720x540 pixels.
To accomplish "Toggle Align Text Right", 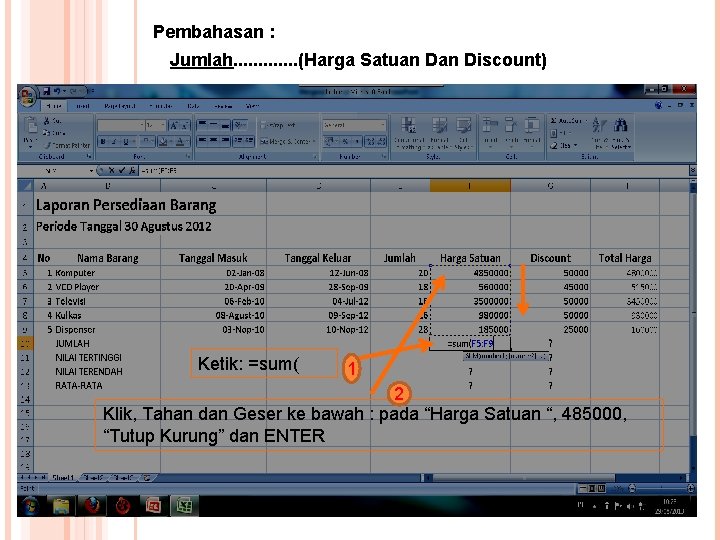I will coord(225,141).
